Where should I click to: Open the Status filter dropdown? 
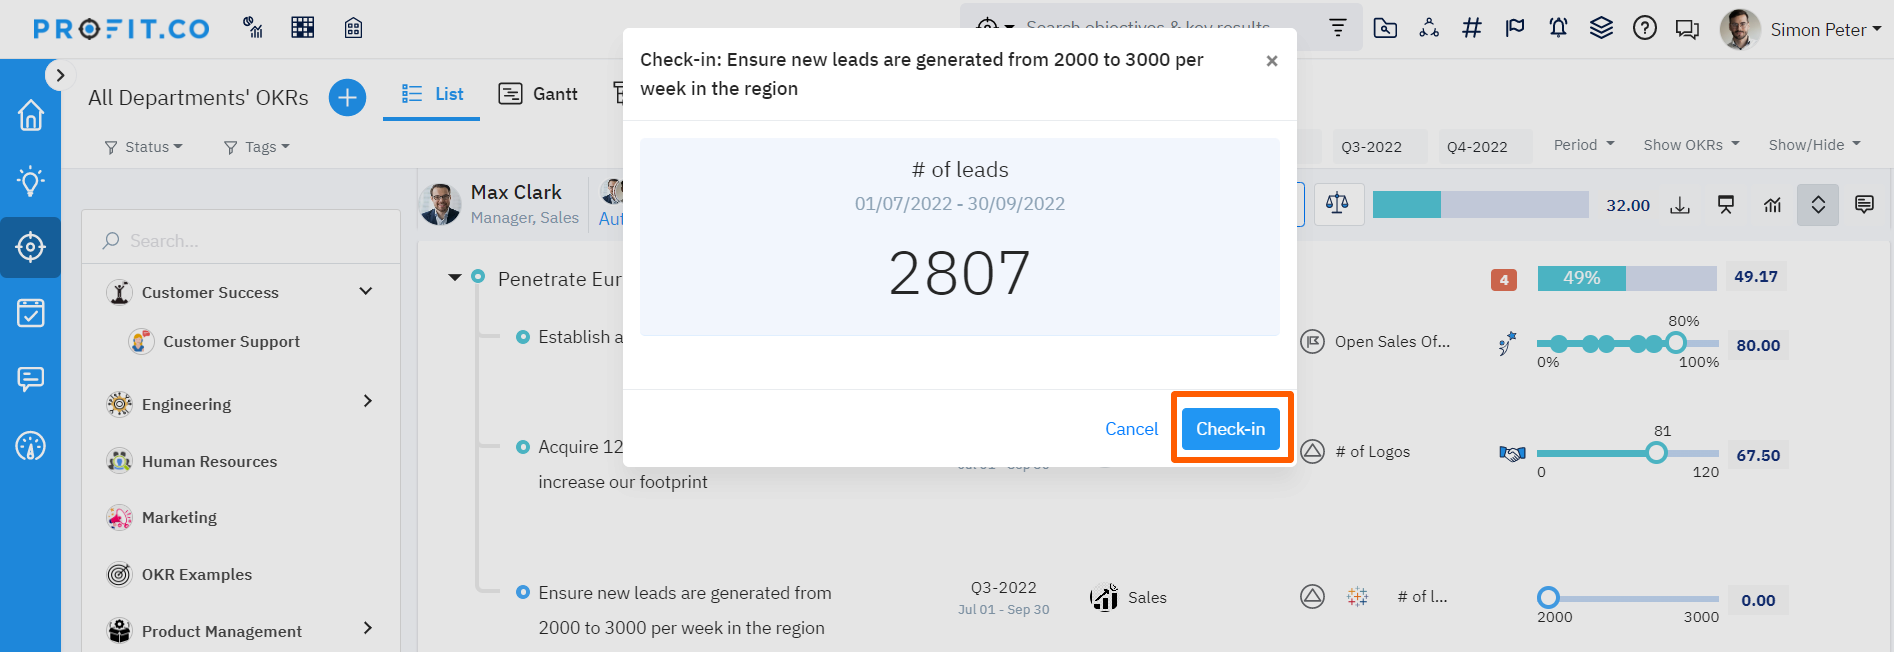pos(144,147)
